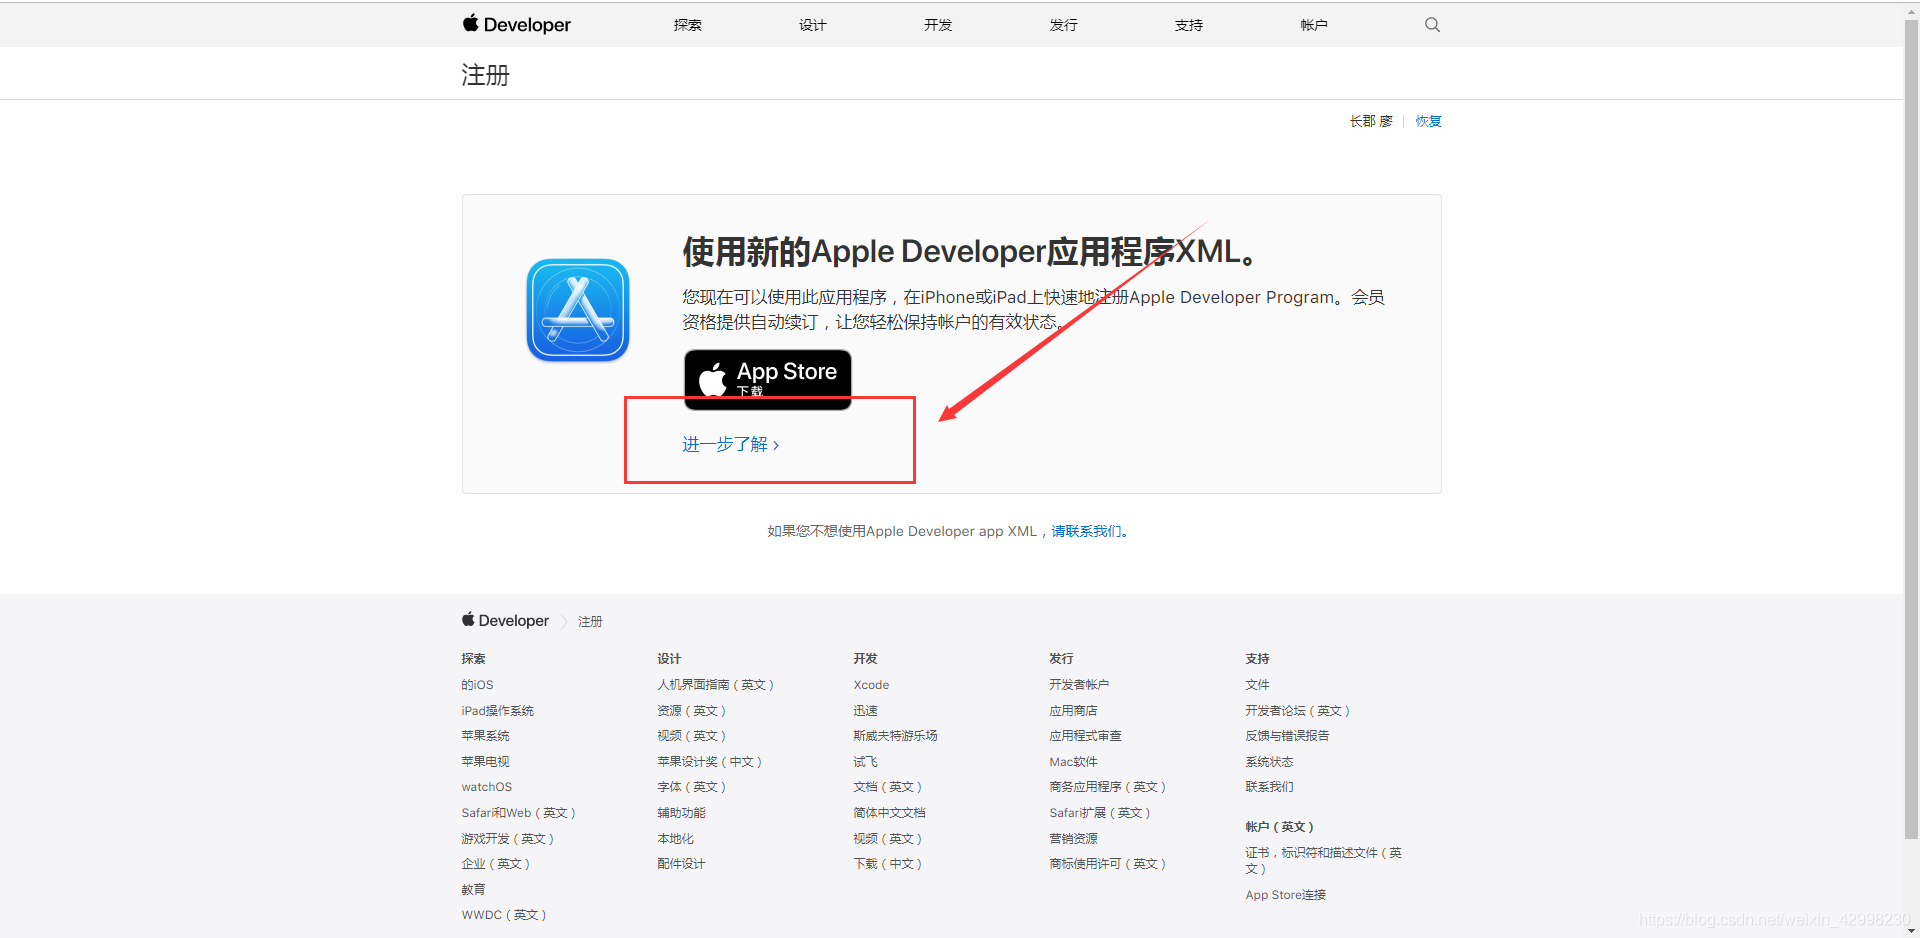Image resolution: width=1920 pixels, height=938 pixels.
Task: Click the 长郡 廖 account name
Action: point(1371,121)
